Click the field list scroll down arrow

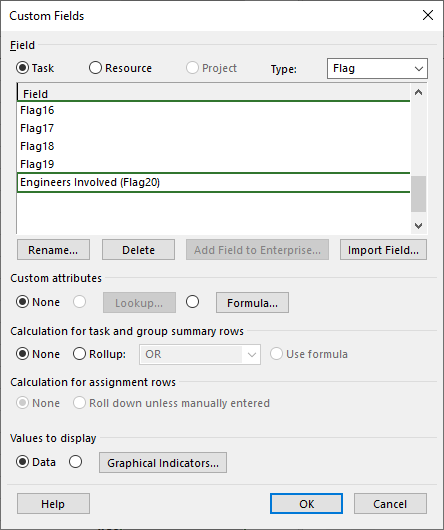pyautogui.click(x=418, y=225)
